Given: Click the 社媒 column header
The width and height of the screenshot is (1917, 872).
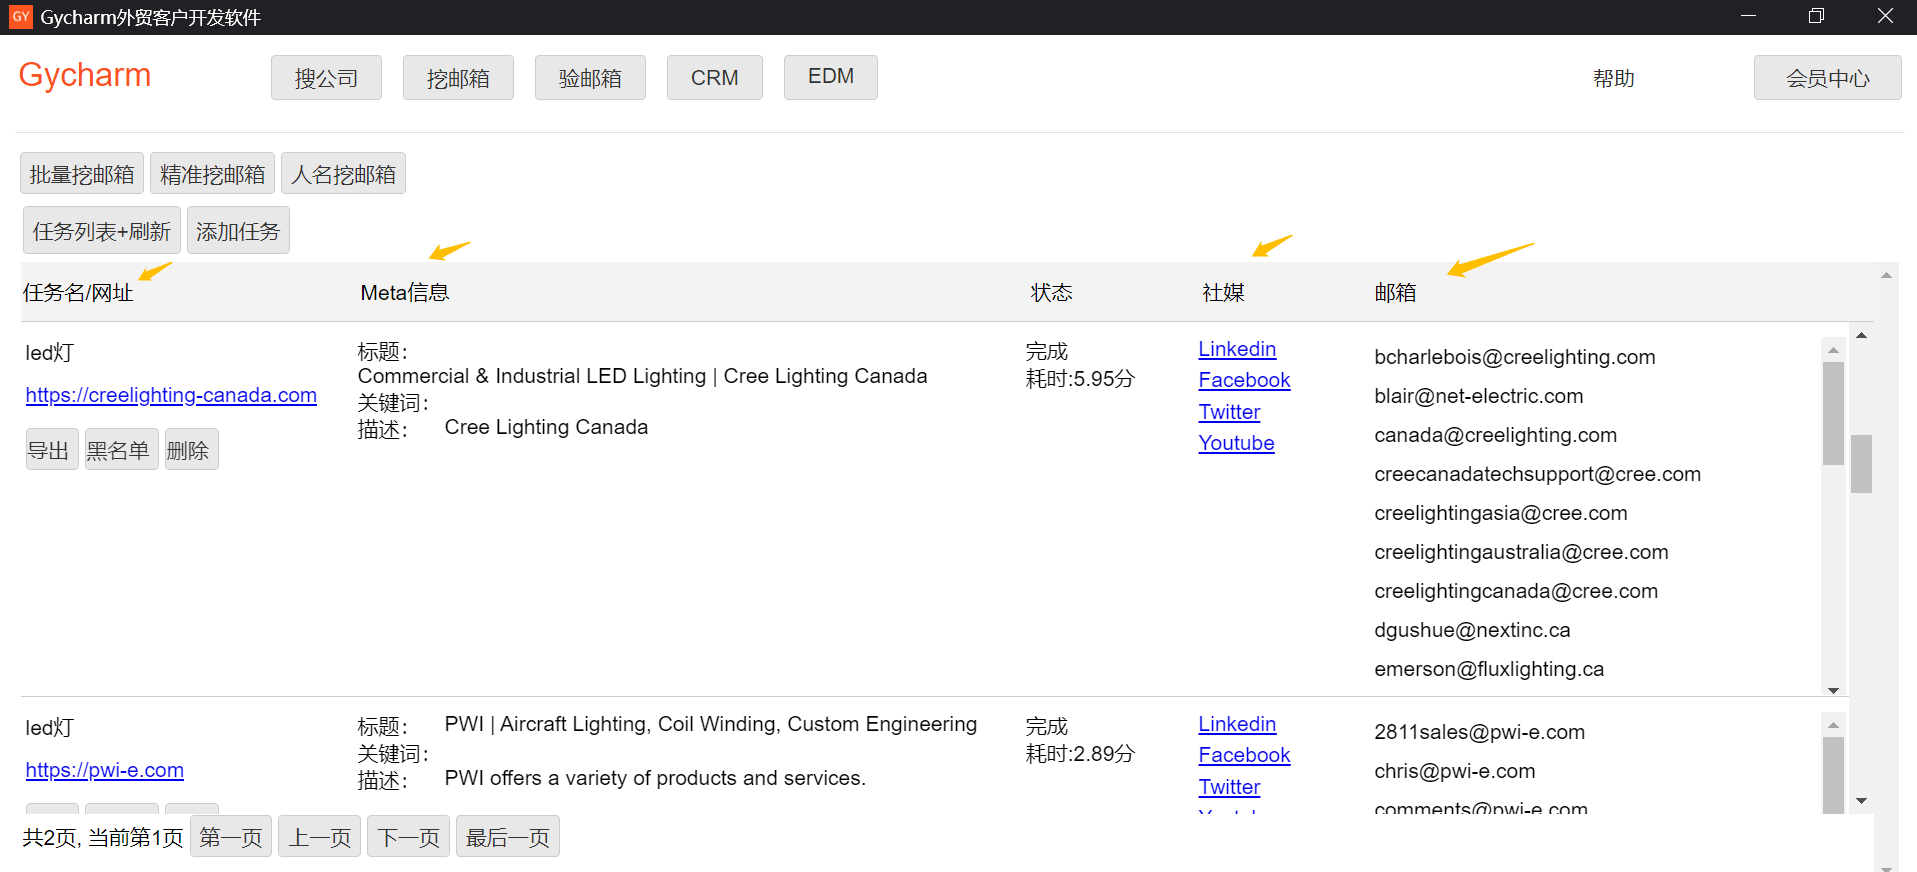Looking at the screenshot, I should coord(1223,292).
